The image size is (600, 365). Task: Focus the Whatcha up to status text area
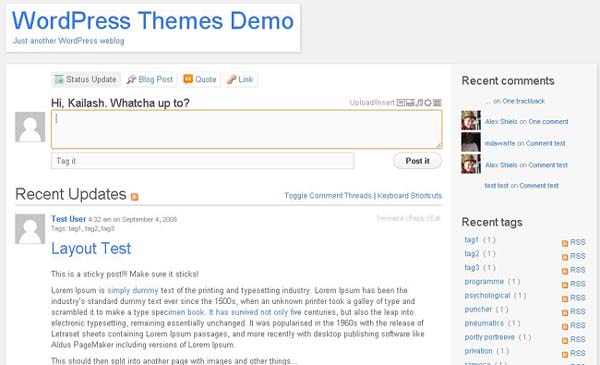tap(246, 129)
